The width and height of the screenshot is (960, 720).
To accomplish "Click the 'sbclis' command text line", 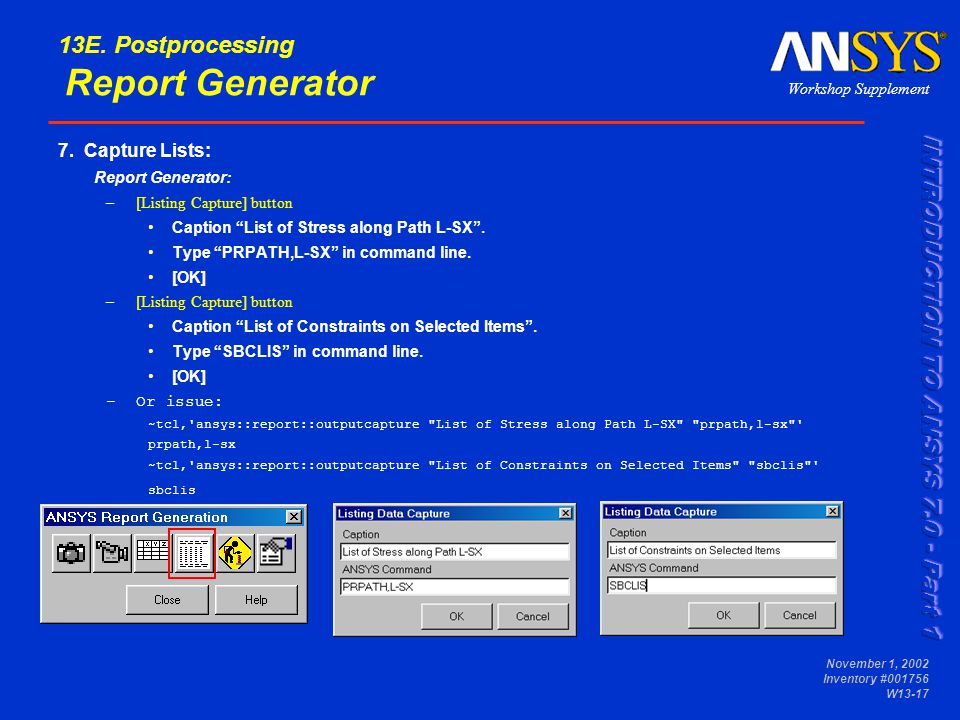I will 171,490.
